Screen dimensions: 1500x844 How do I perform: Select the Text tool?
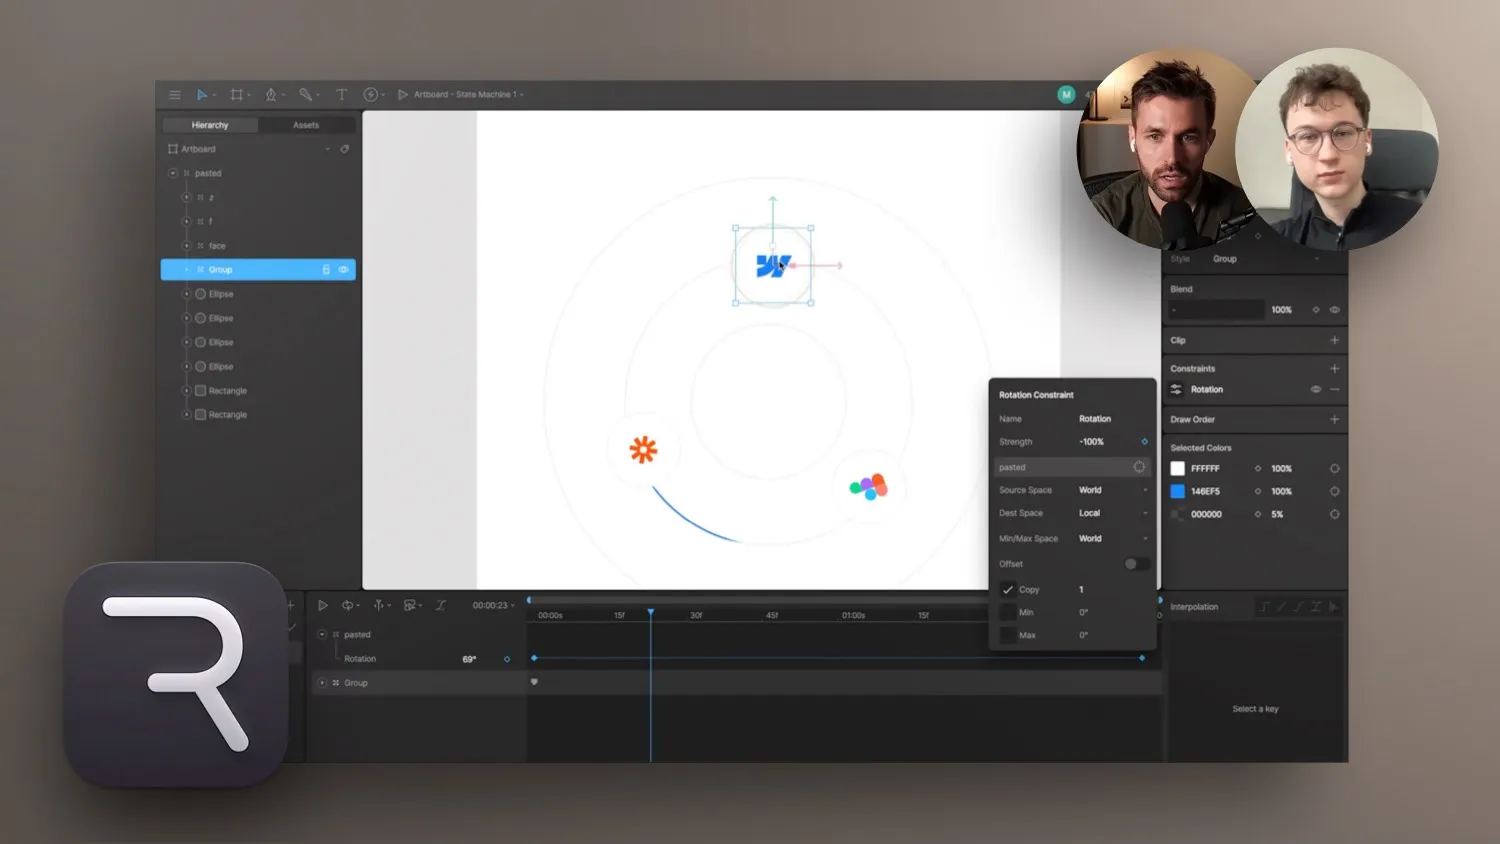click(x=341, y=95)
